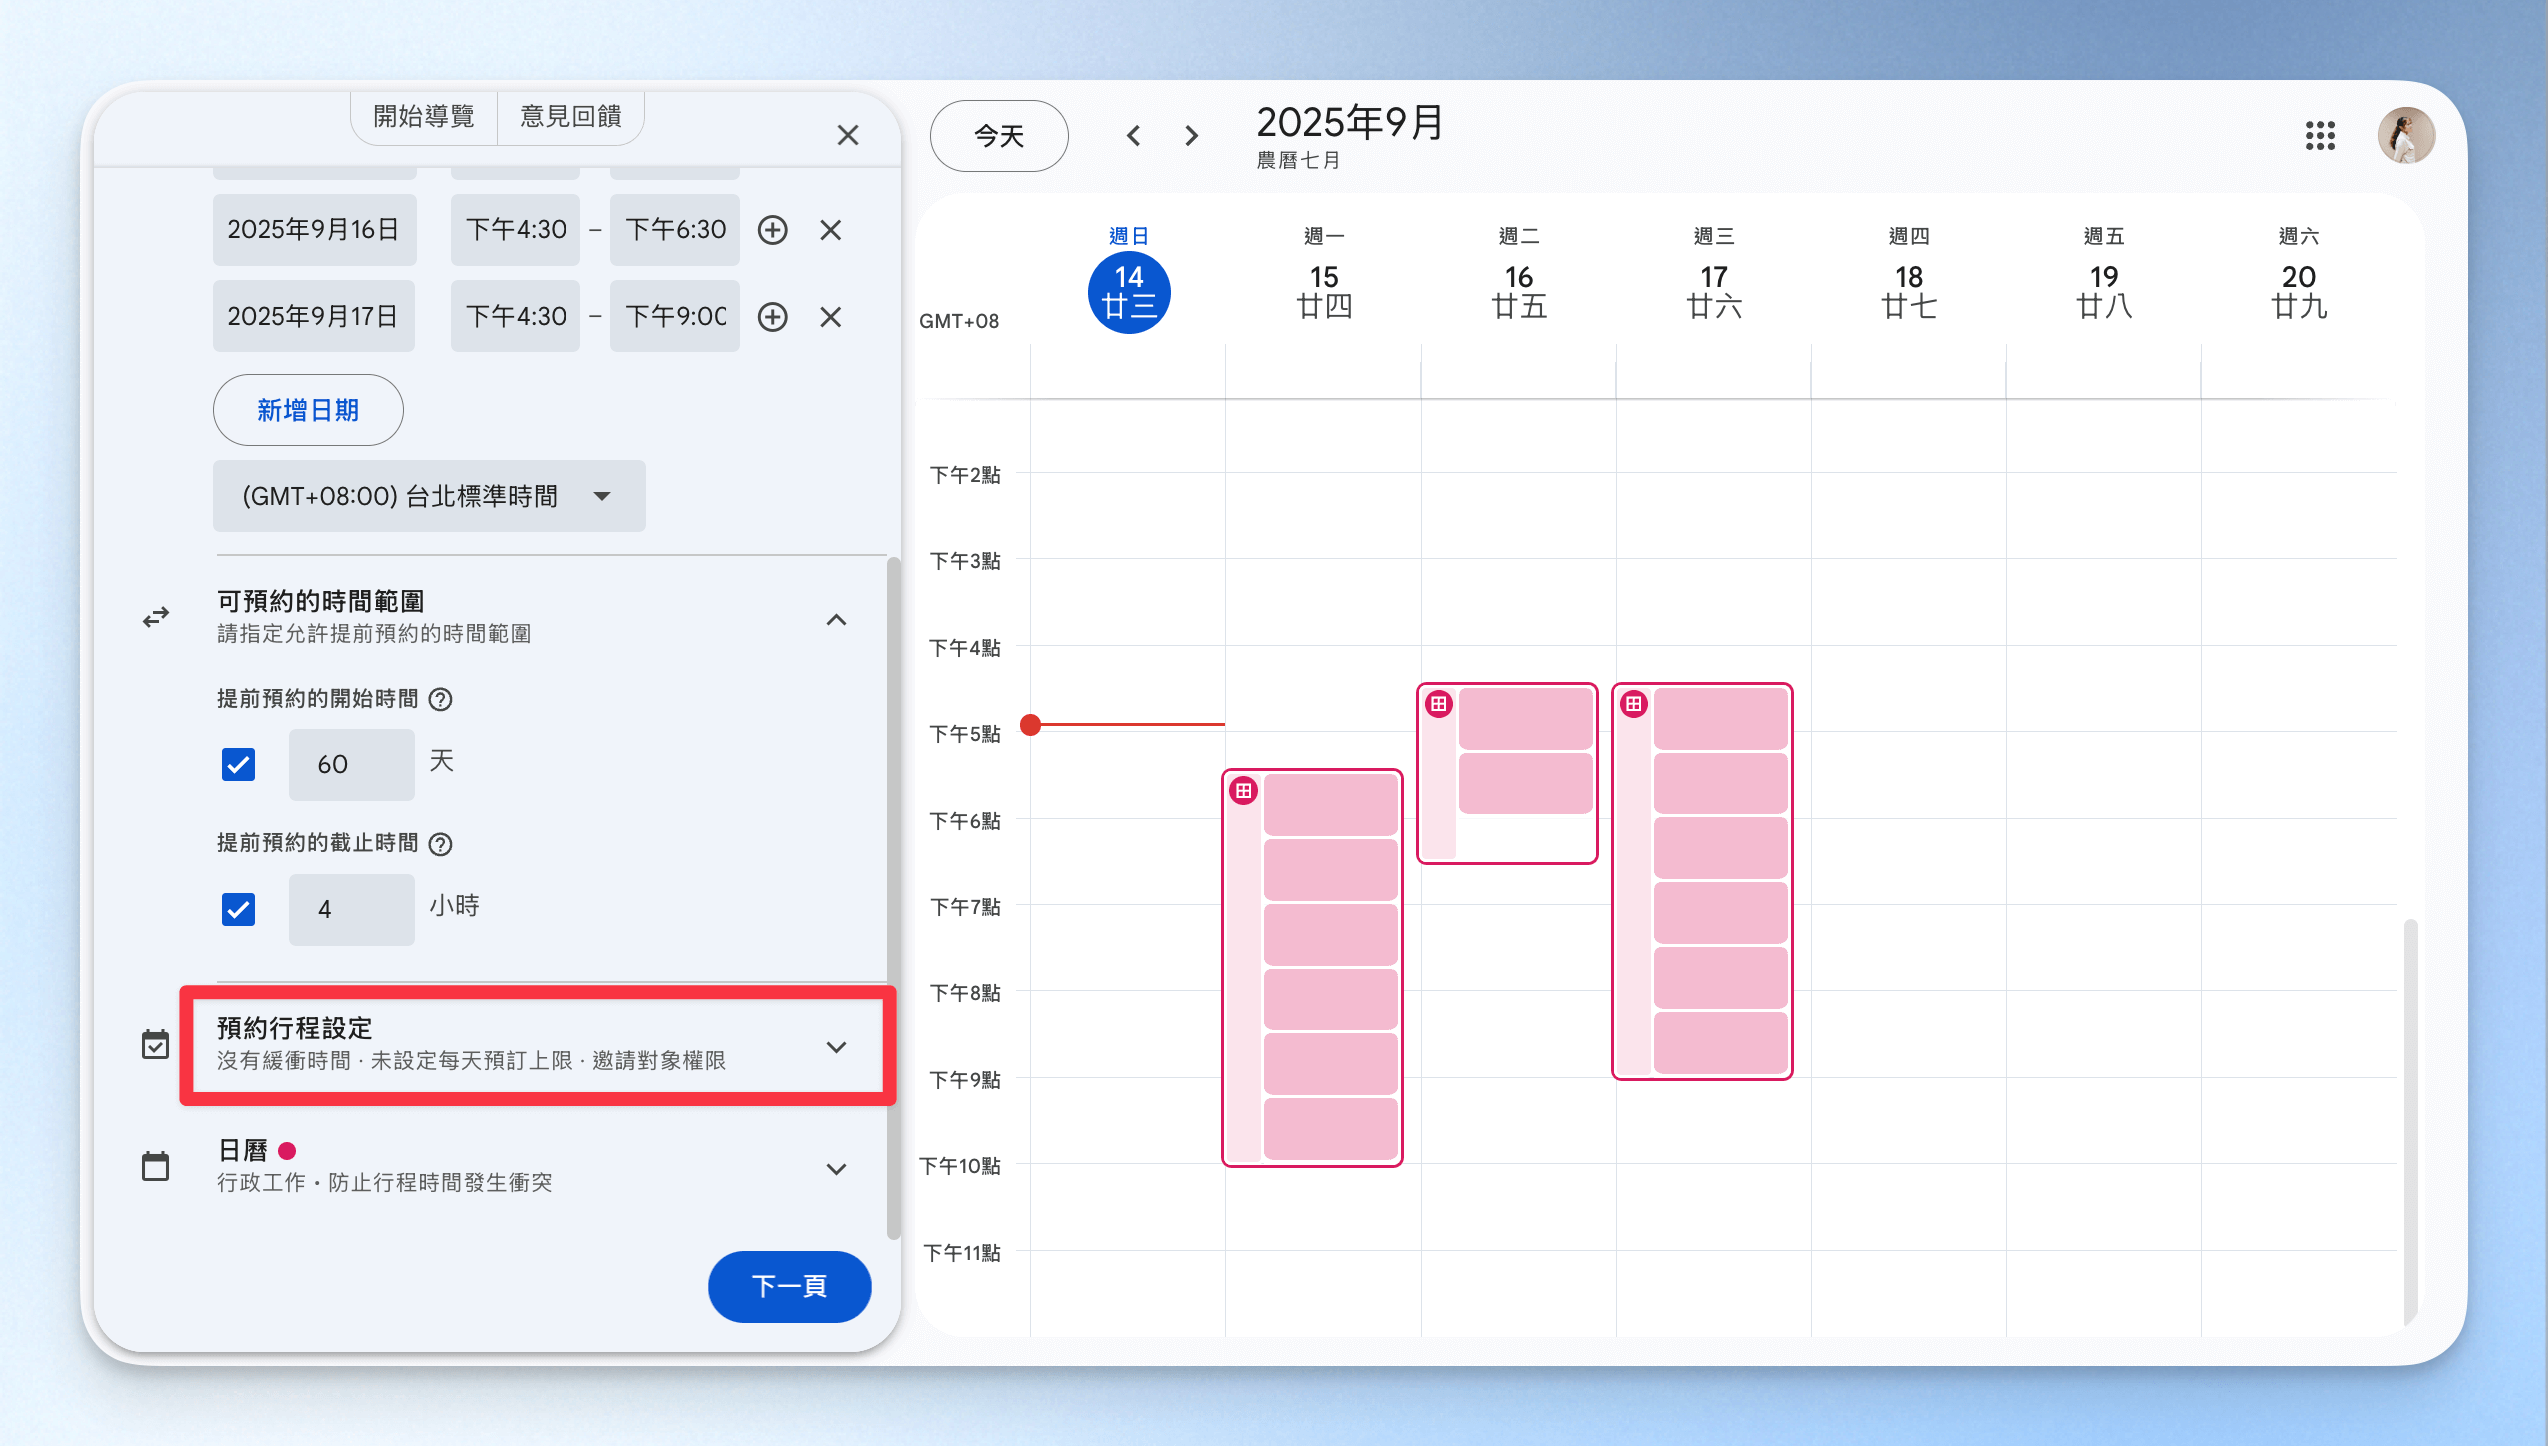Click the 開始導覽 tab
The image size is (2548, 1446).
424,117
